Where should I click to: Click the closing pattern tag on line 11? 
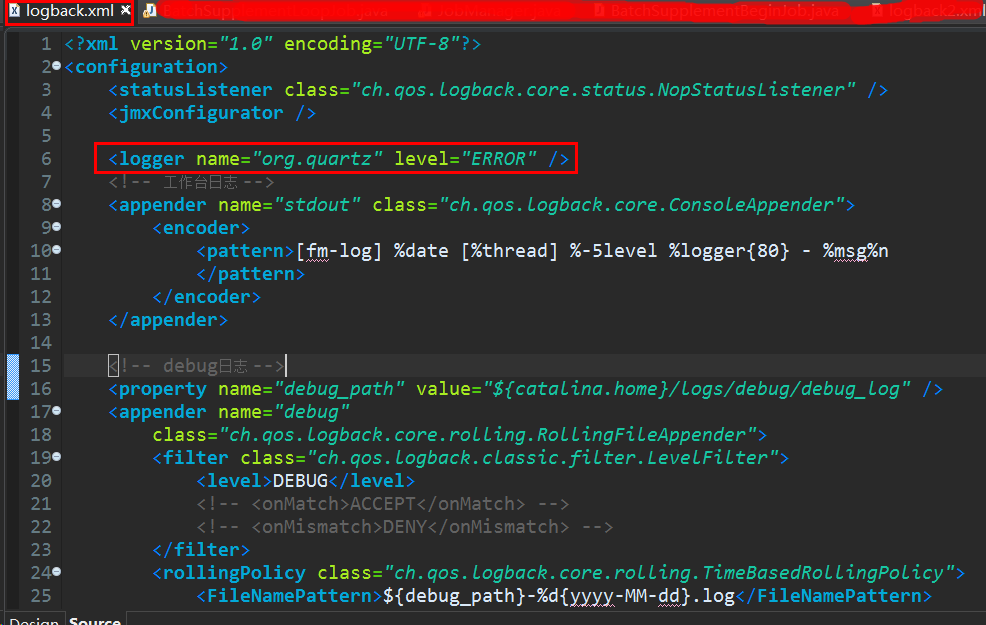[x=250, y=274]
